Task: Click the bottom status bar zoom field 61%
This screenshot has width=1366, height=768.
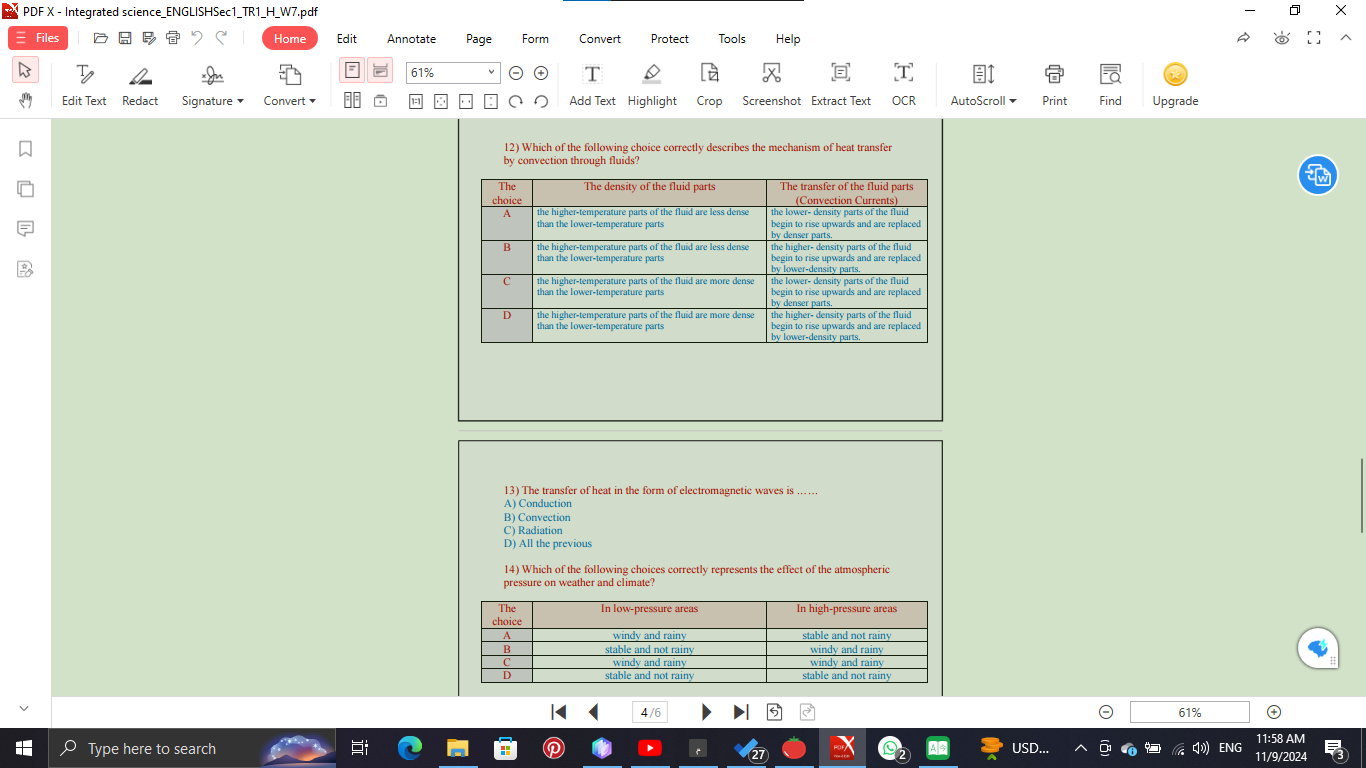Action: 1189,713
